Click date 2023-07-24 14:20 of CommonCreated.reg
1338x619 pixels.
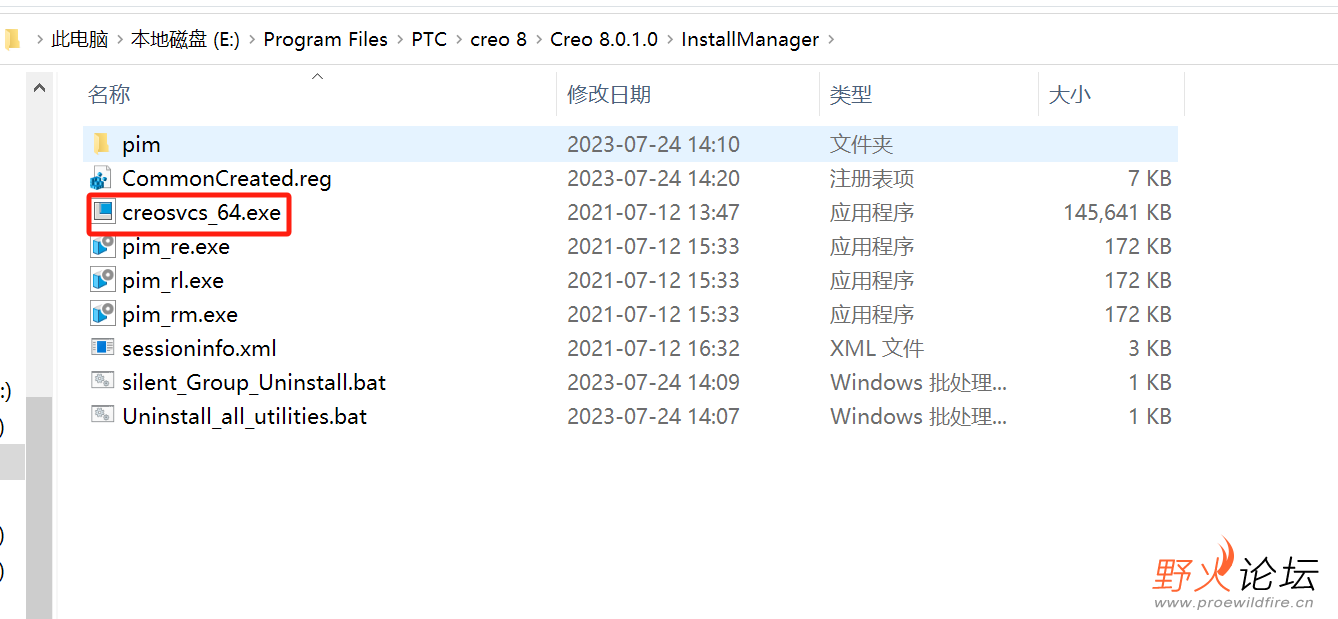coord(654,179)
